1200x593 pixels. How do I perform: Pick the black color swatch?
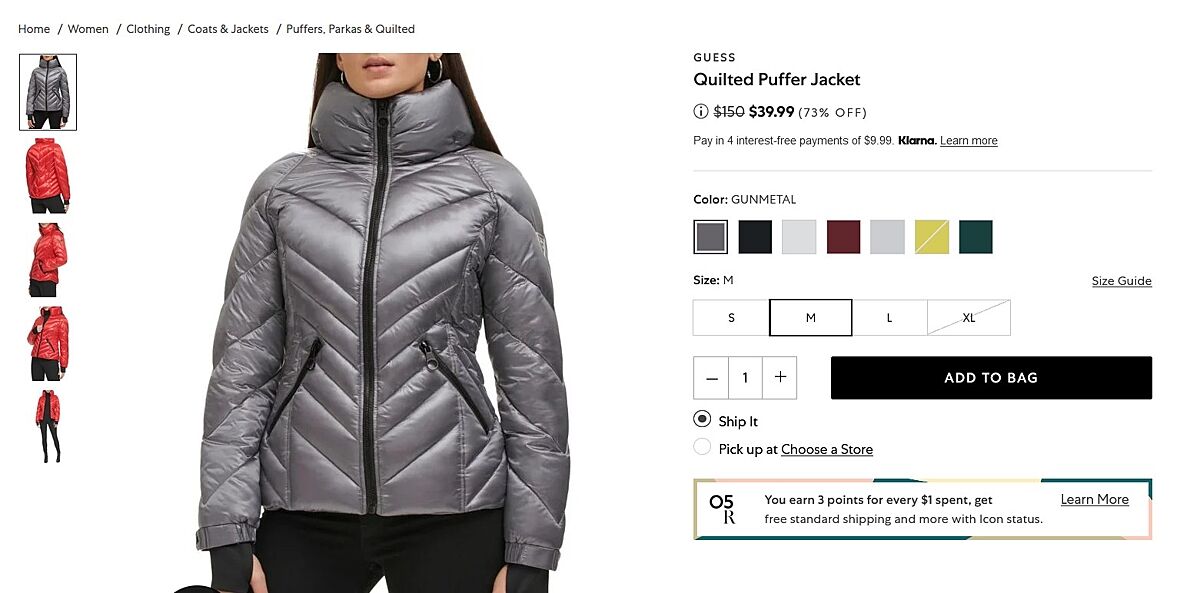tap(755, 237)
